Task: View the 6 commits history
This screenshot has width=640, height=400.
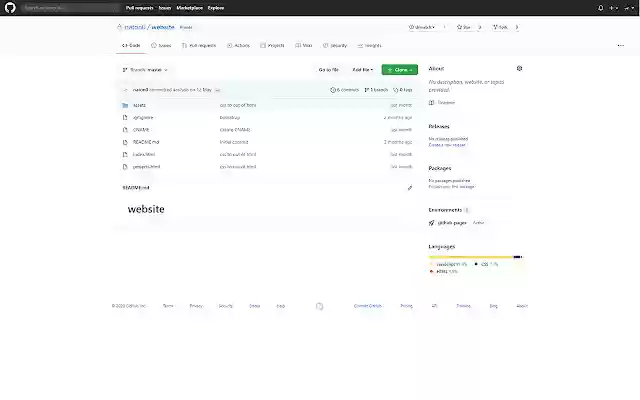Action: [x=344, y=90]
